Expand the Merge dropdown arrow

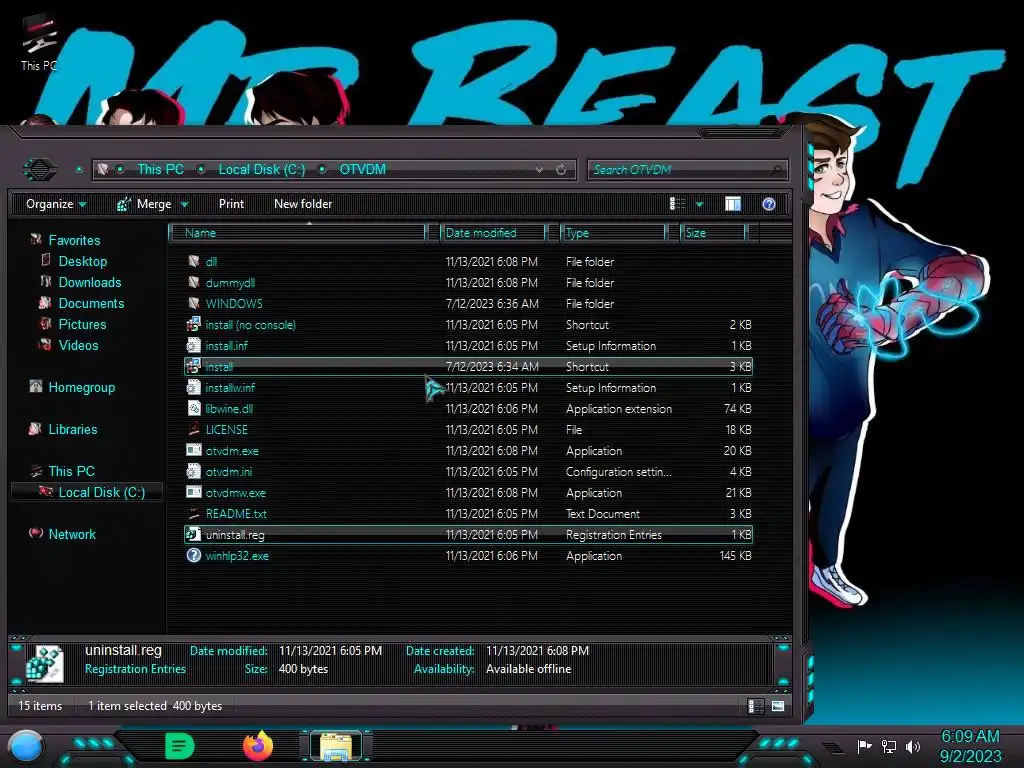click(184, 204)
